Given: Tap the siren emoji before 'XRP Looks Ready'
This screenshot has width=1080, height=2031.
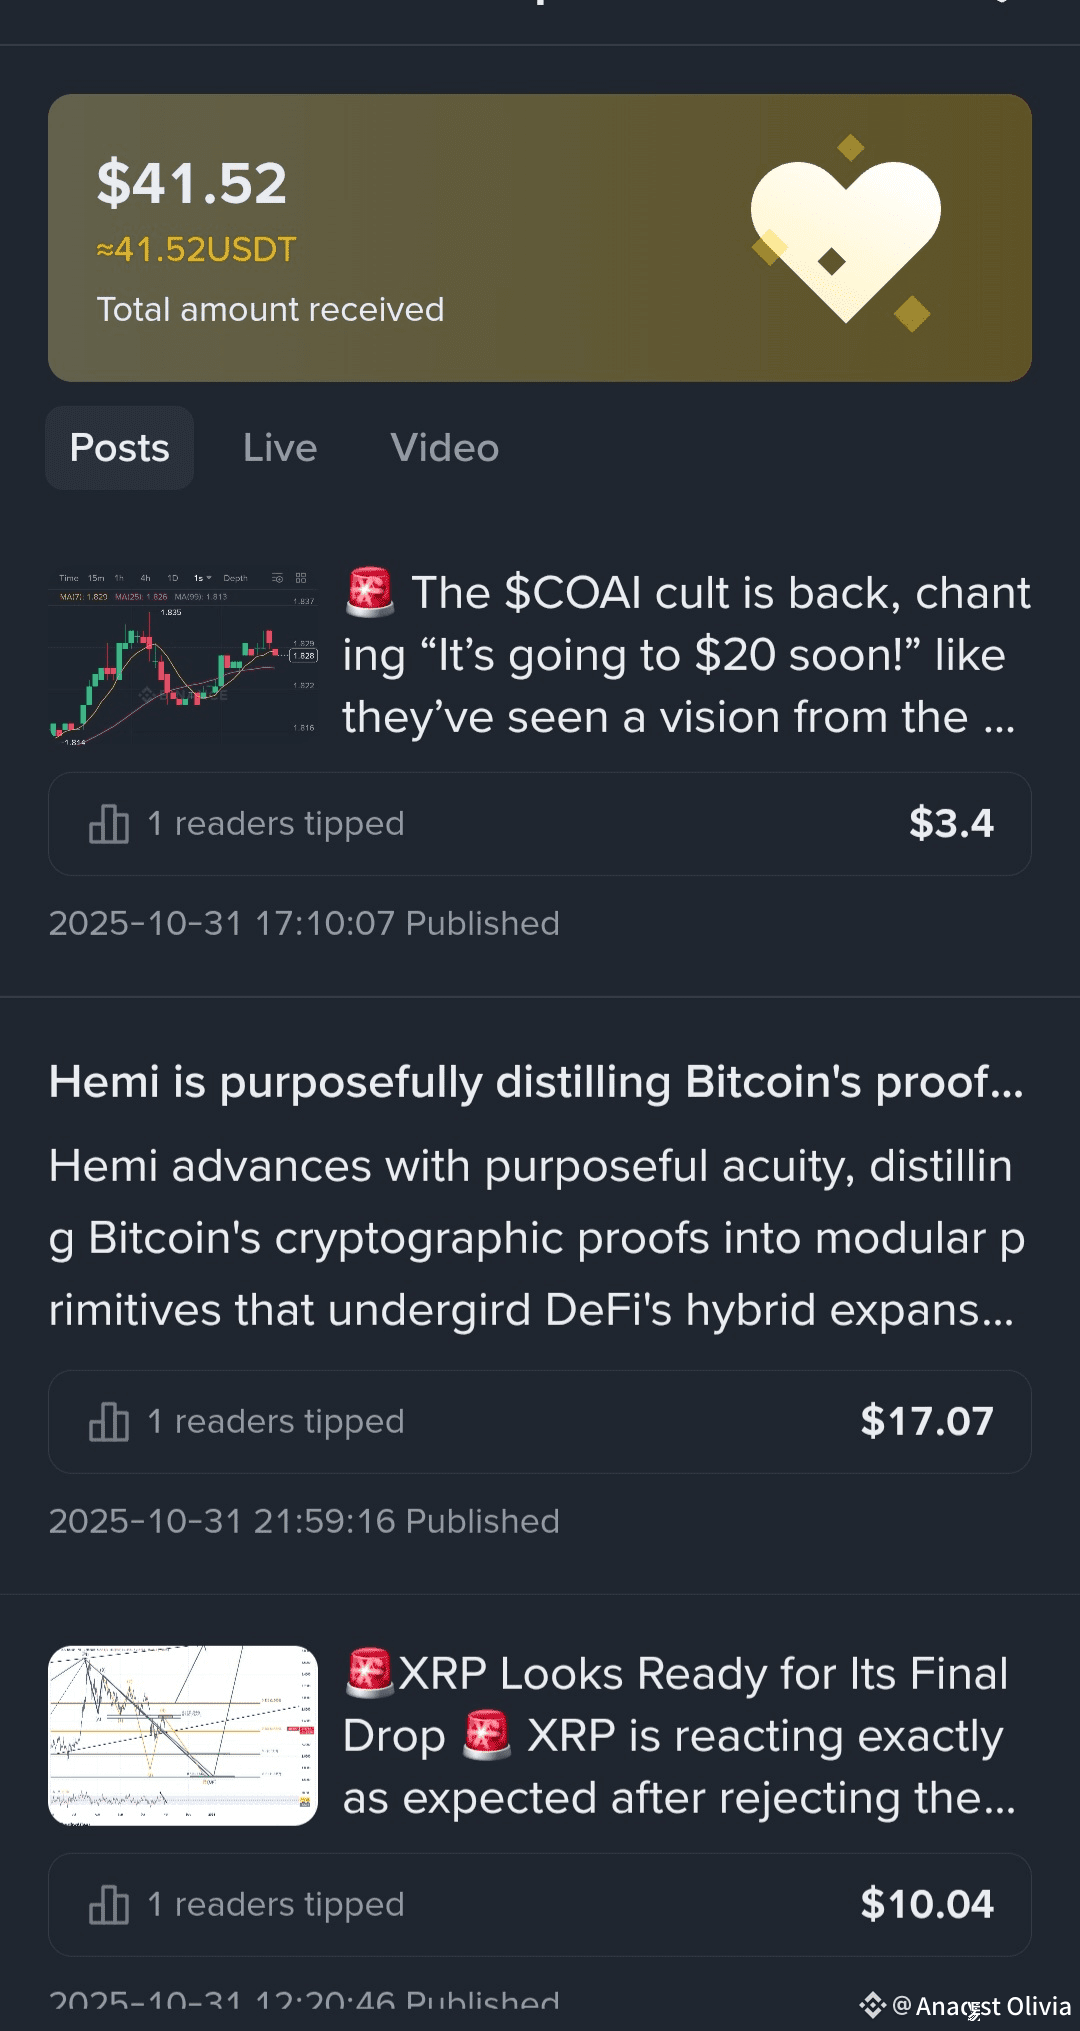Looking at the screenshot, I should (369, 1673).
